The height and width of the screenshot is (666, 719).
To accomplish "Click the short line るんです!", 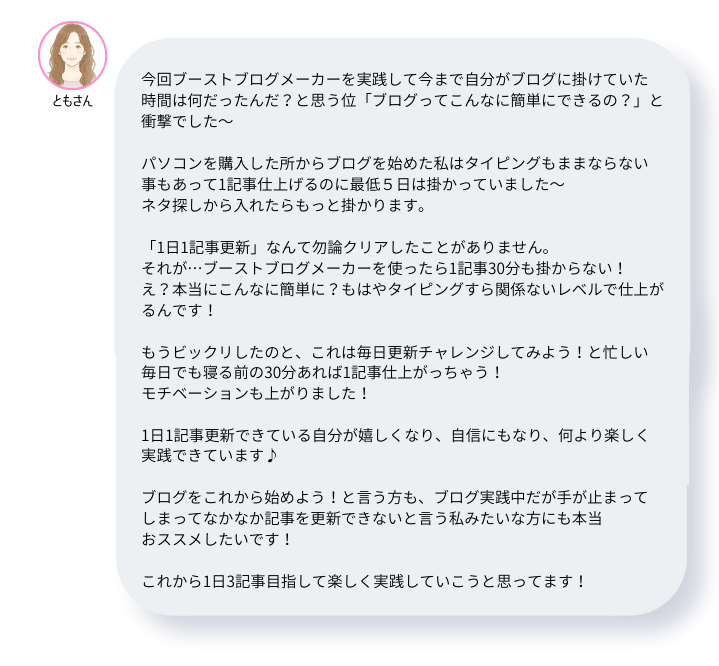I will coord(178,311).
